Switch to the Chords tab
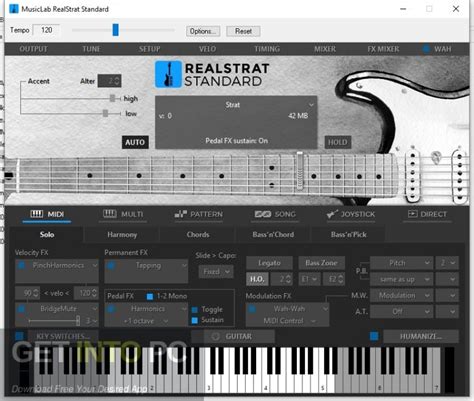 pyautogui.click(x=198, y=235)
